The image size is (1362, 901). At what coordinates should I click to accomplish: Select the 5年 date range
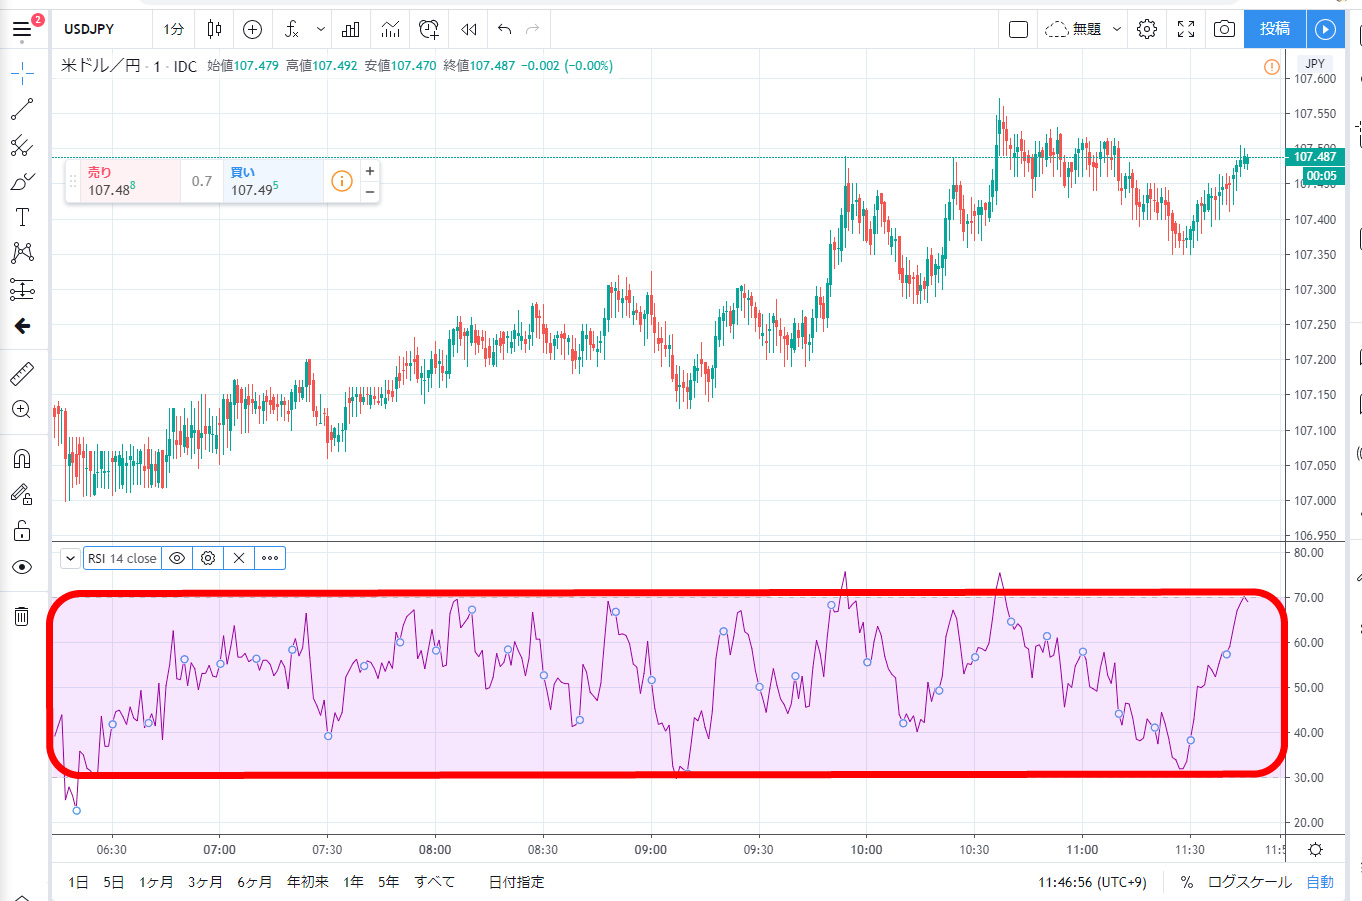point(388,882)
